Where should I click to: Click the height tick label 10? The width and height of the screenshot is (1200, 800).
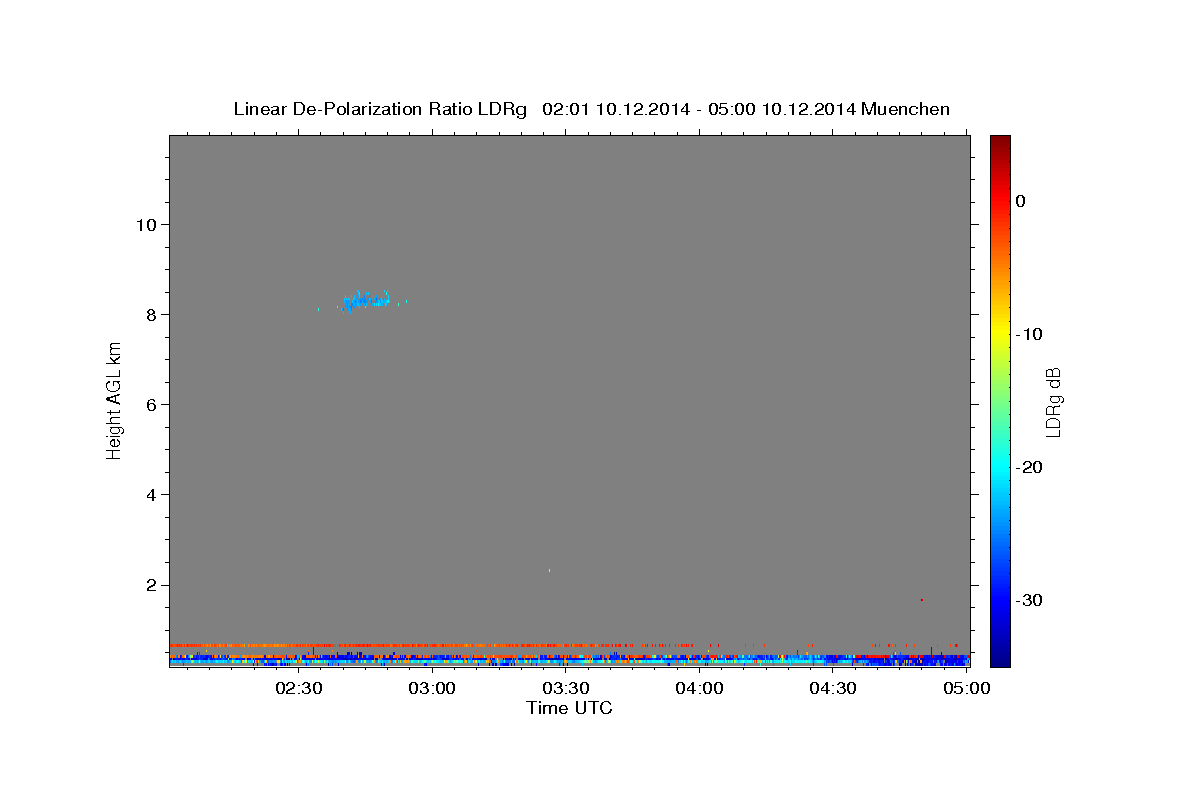click(x=145, y=224)
